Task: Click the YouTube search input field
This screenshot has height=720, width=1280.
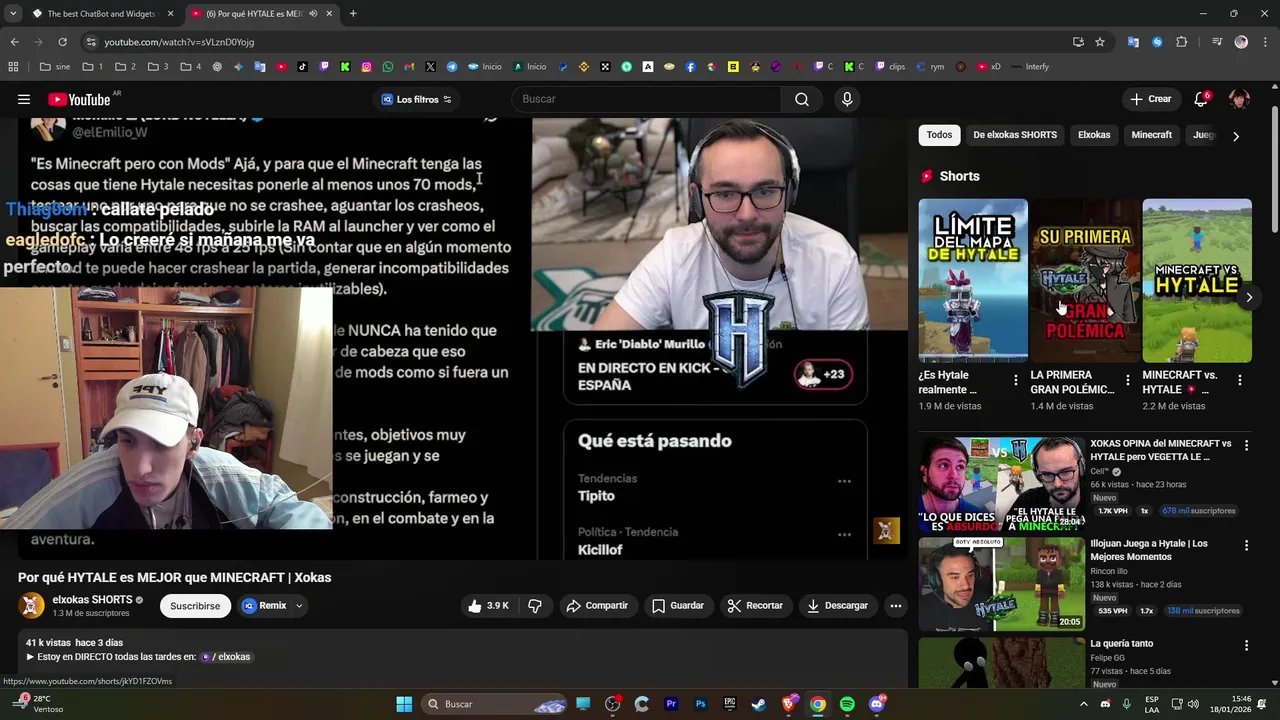Action: tap(648, 99)
